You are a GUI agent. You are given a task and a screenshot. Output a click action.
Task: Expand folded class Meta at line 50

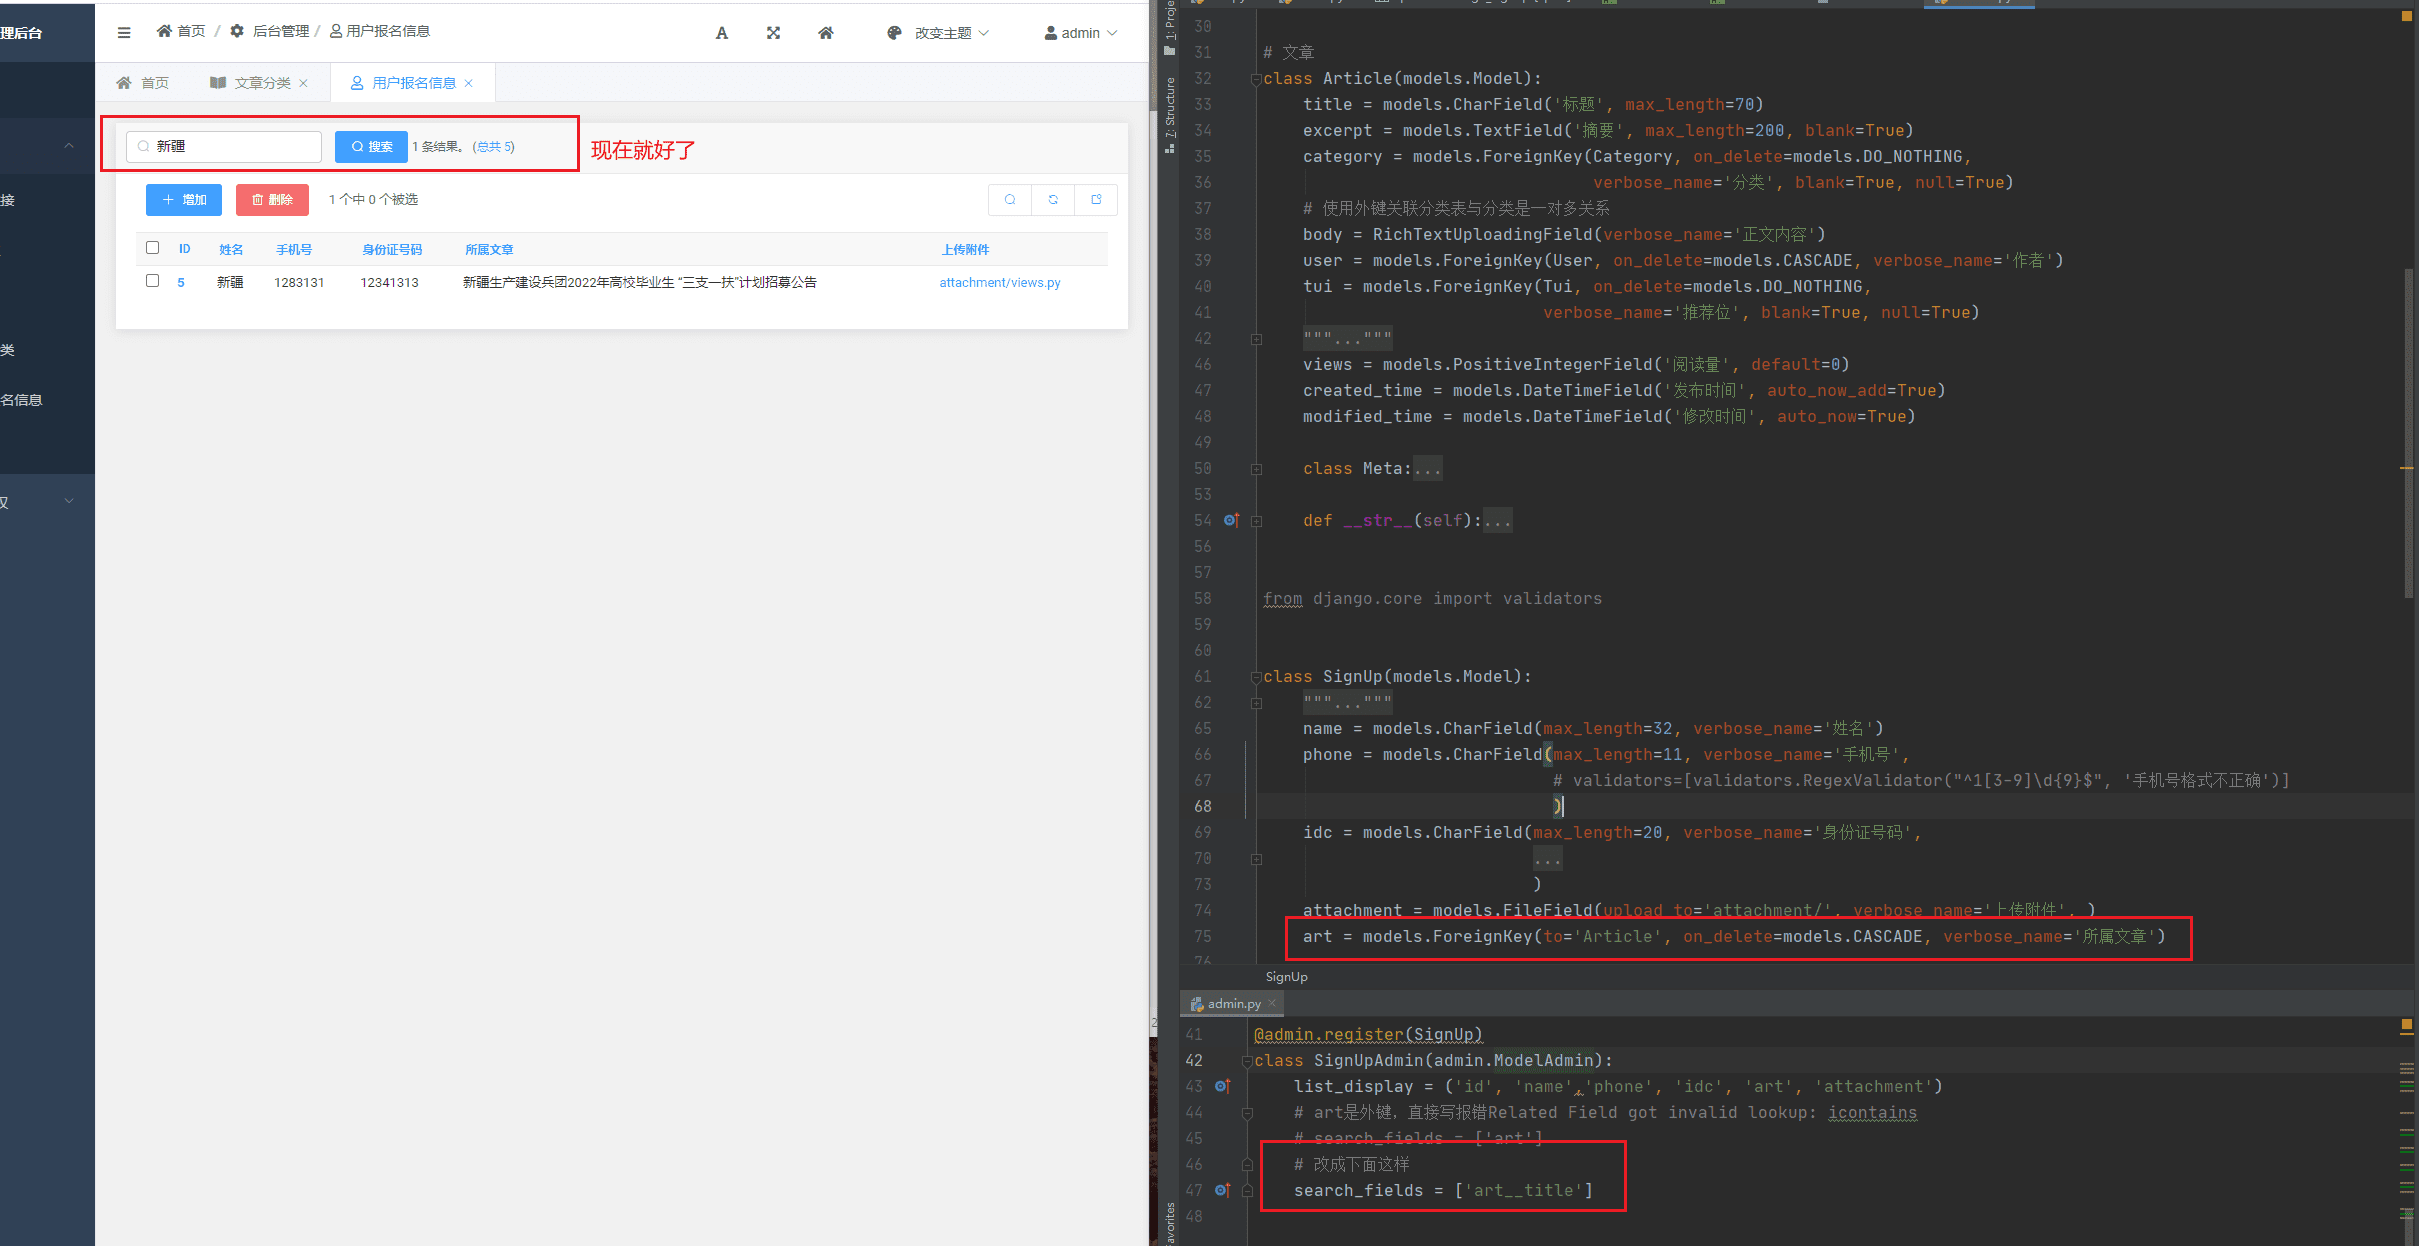[1256, 469]
